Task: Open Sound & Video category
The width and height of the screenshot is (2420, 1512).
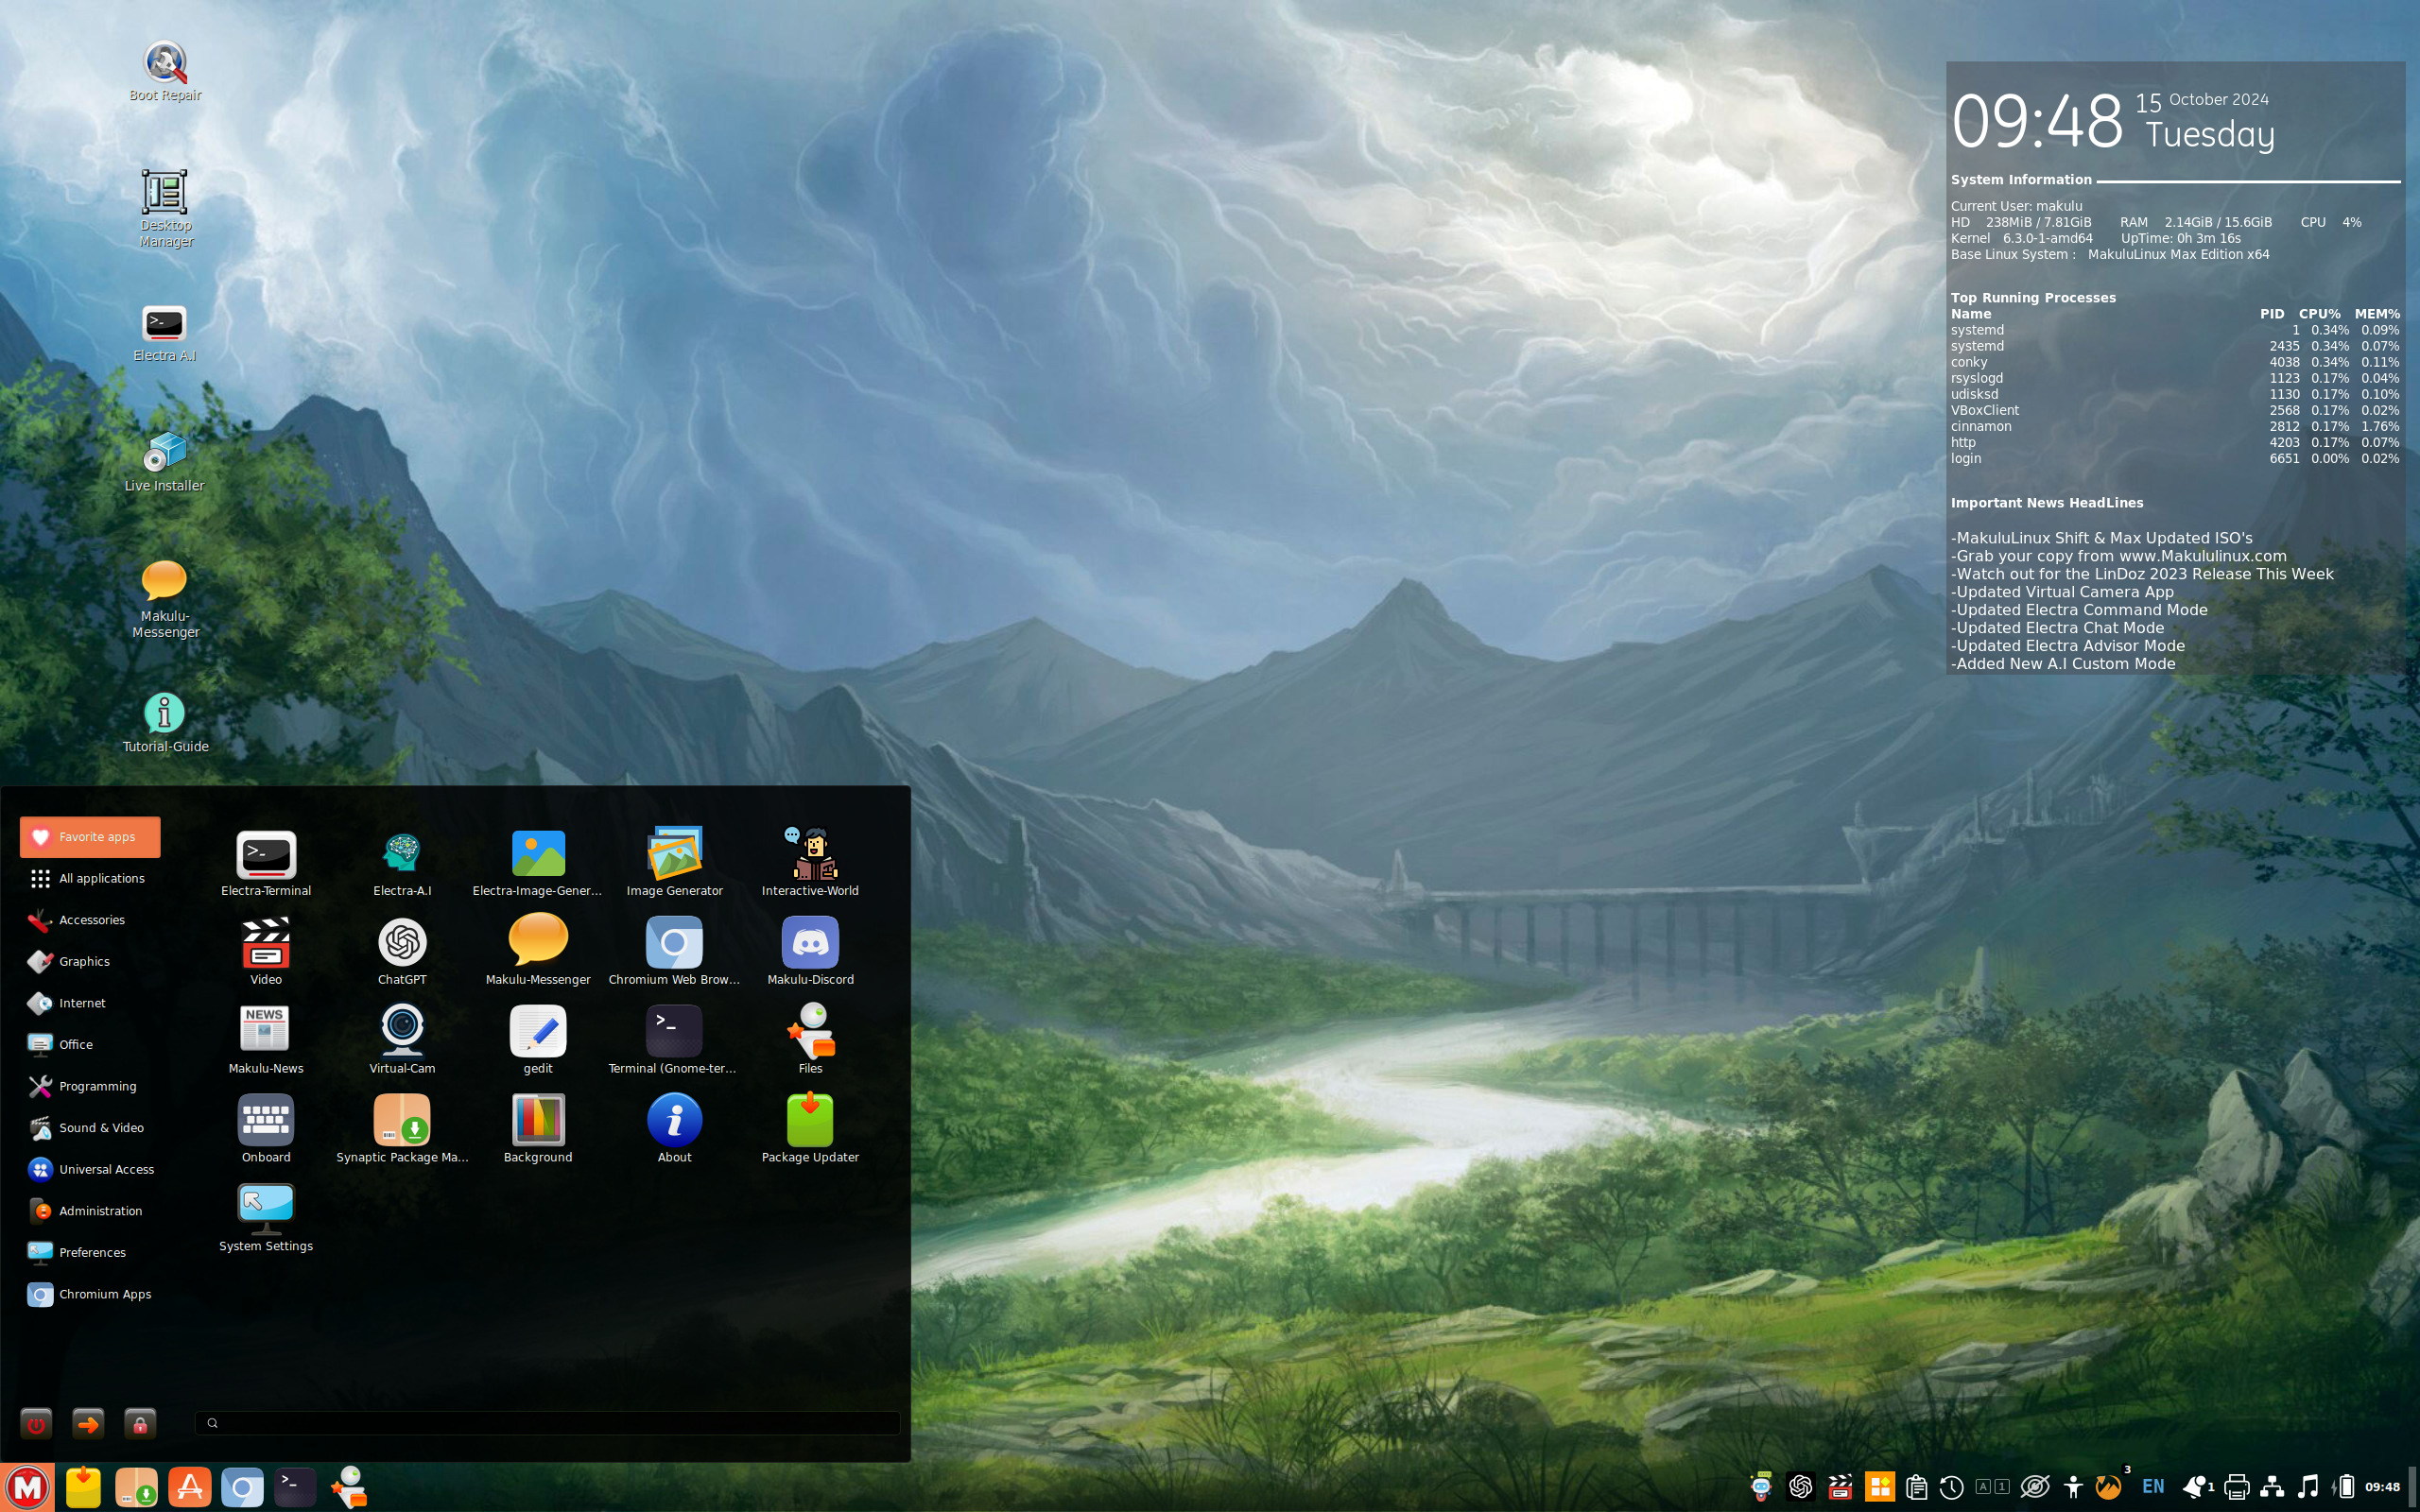Action: tap(90, 1128)
